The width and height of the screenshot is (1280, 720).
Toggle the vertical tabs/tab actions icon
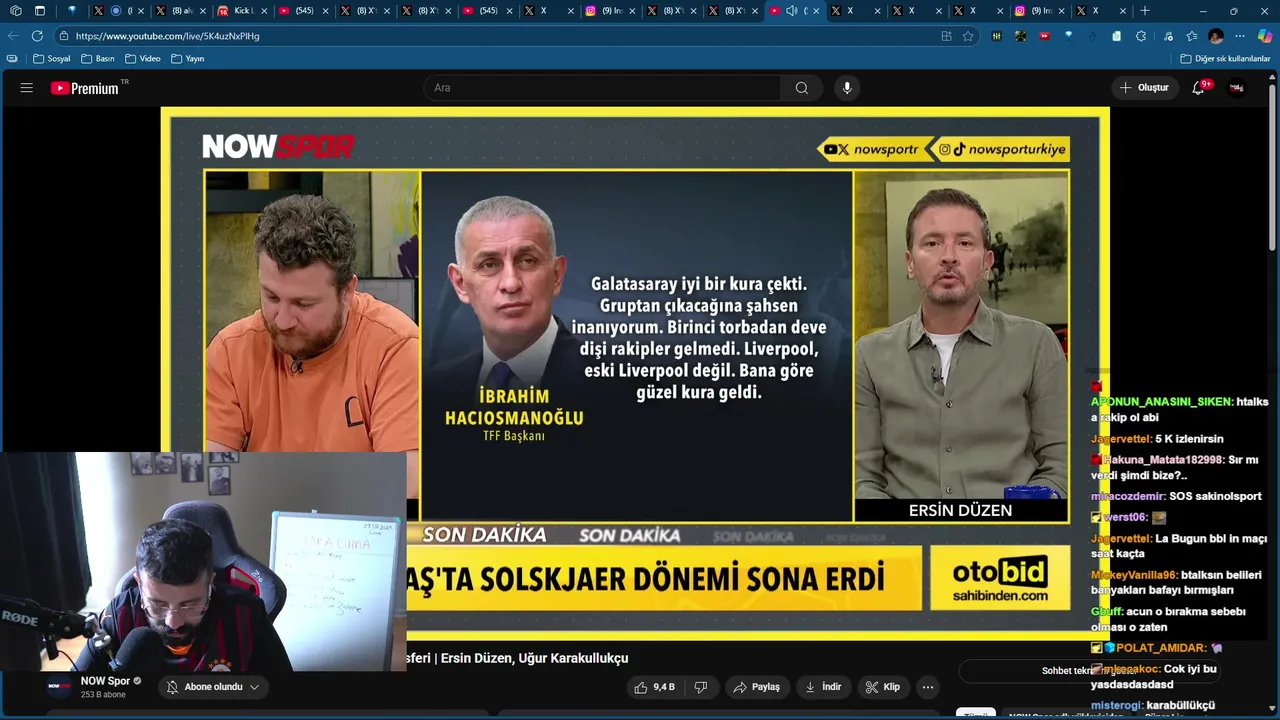point(40,11)
